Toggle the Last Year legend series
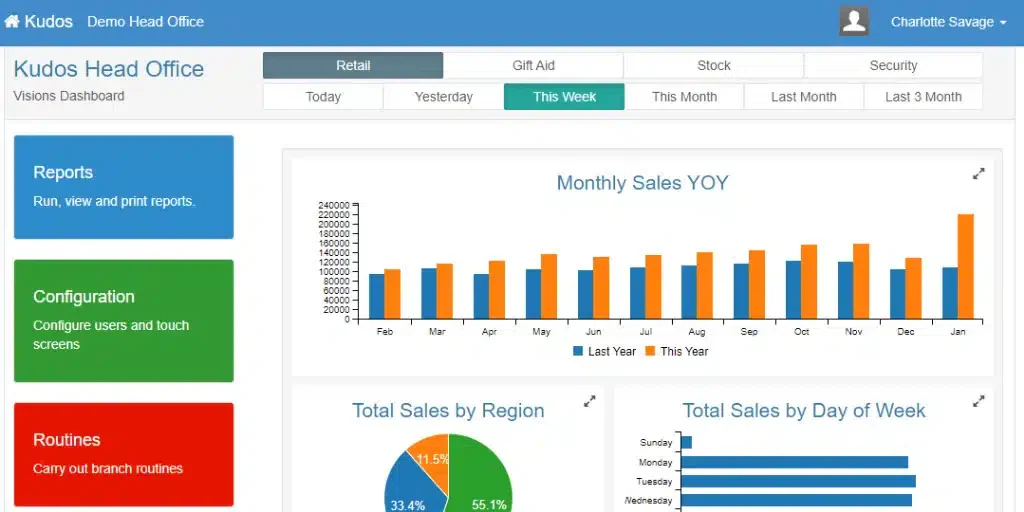 (604, 351)
